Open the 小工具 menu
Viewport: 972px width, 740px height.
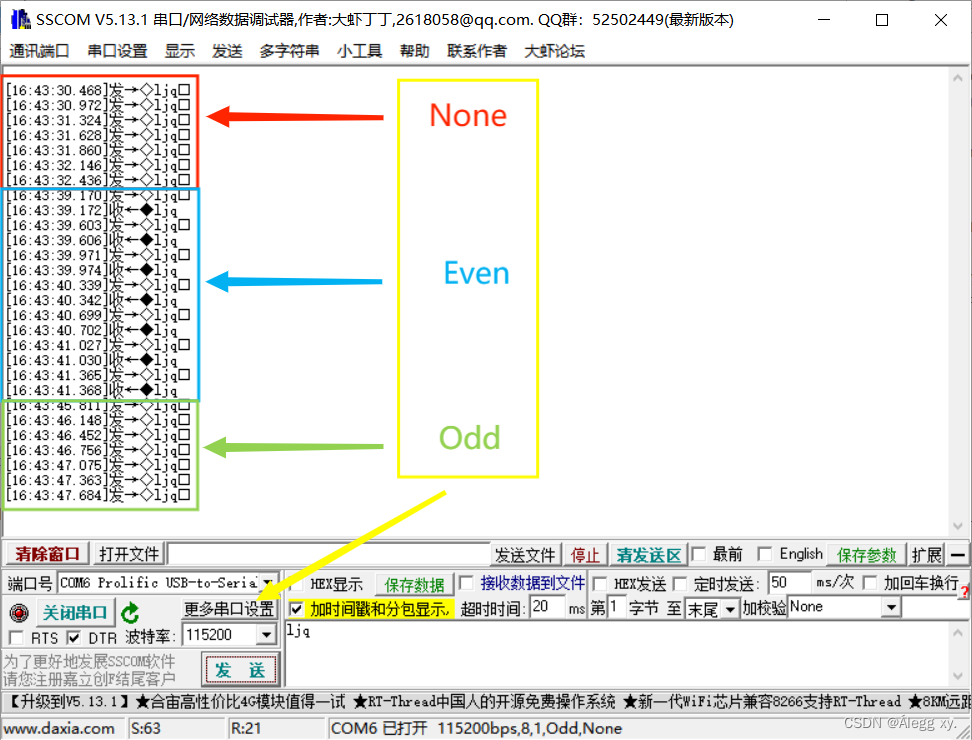(x=360, y=51)
